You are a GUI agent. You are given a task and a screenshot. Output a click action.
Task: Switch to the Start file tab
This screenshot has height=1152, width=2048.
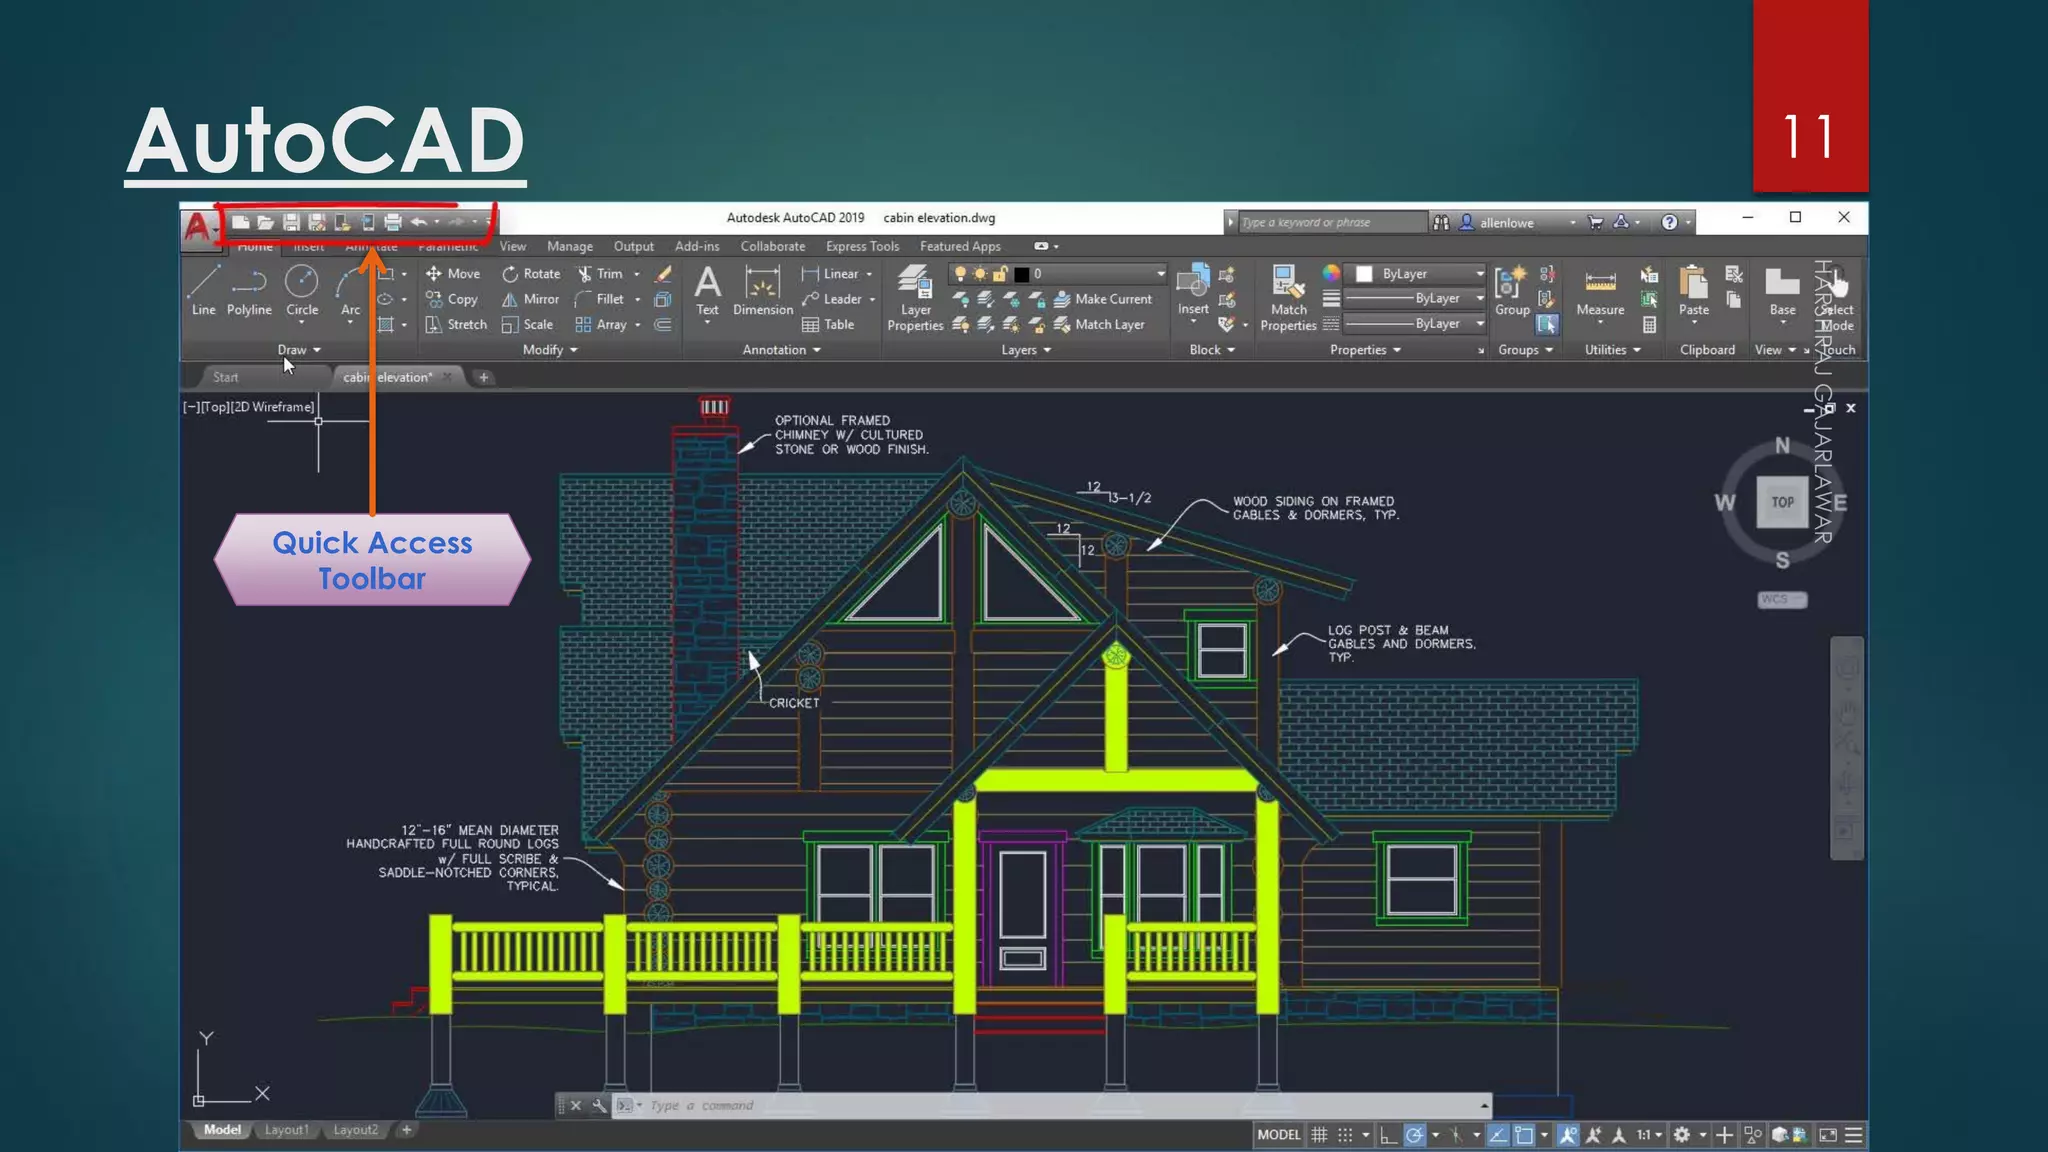click(x=226, y=377)
